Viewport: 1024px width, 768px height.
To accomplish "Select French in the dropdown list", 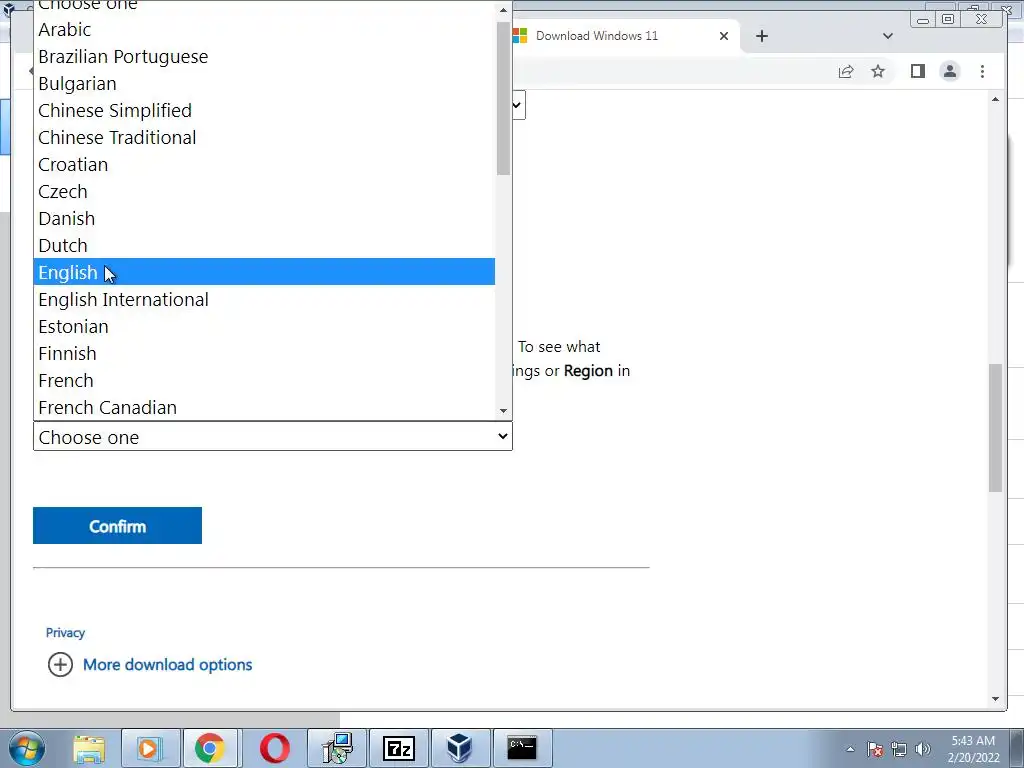I will [264, 381].
